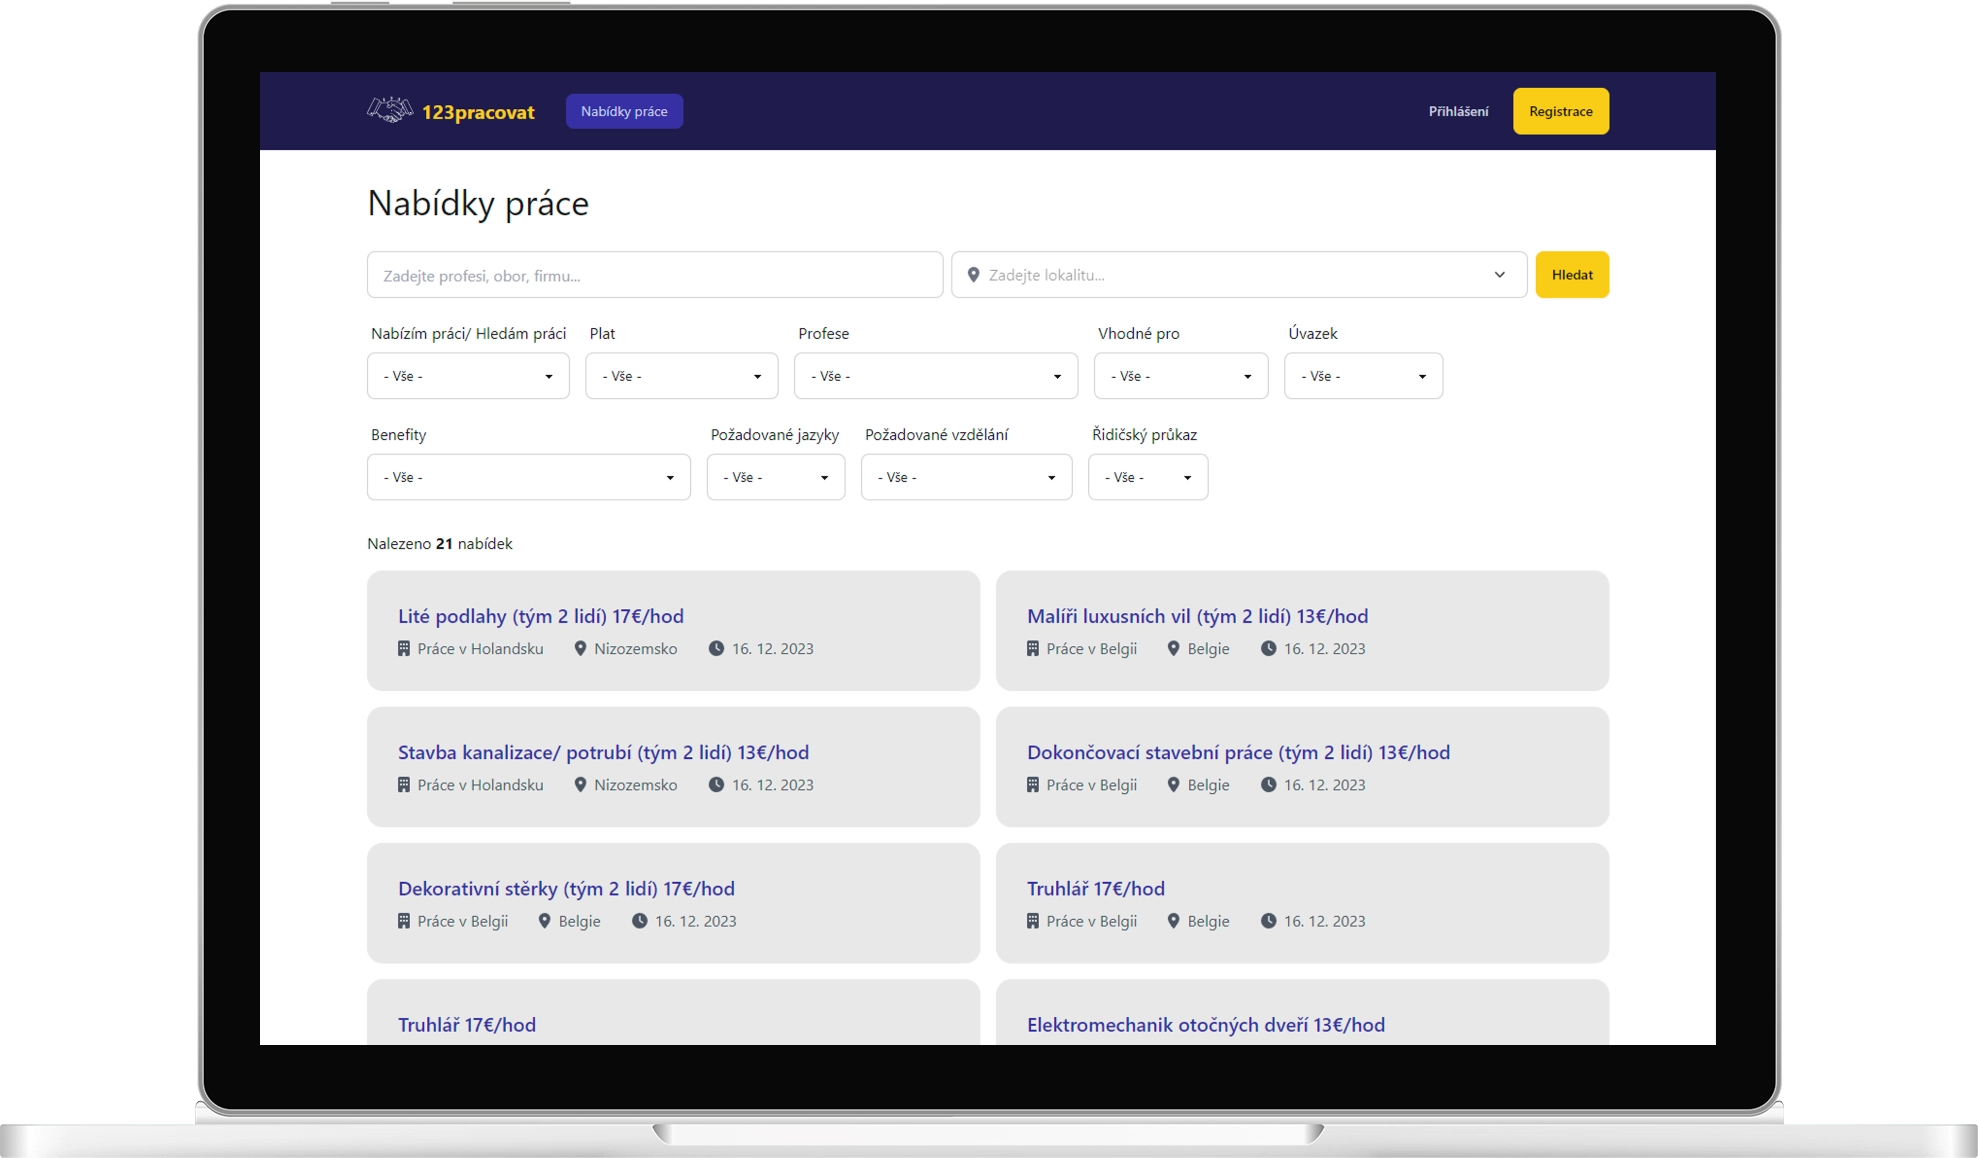1978x1158 pixels.
Task: Expand the Řidičský průkaz dropdown
Action: click(1147, 477)
